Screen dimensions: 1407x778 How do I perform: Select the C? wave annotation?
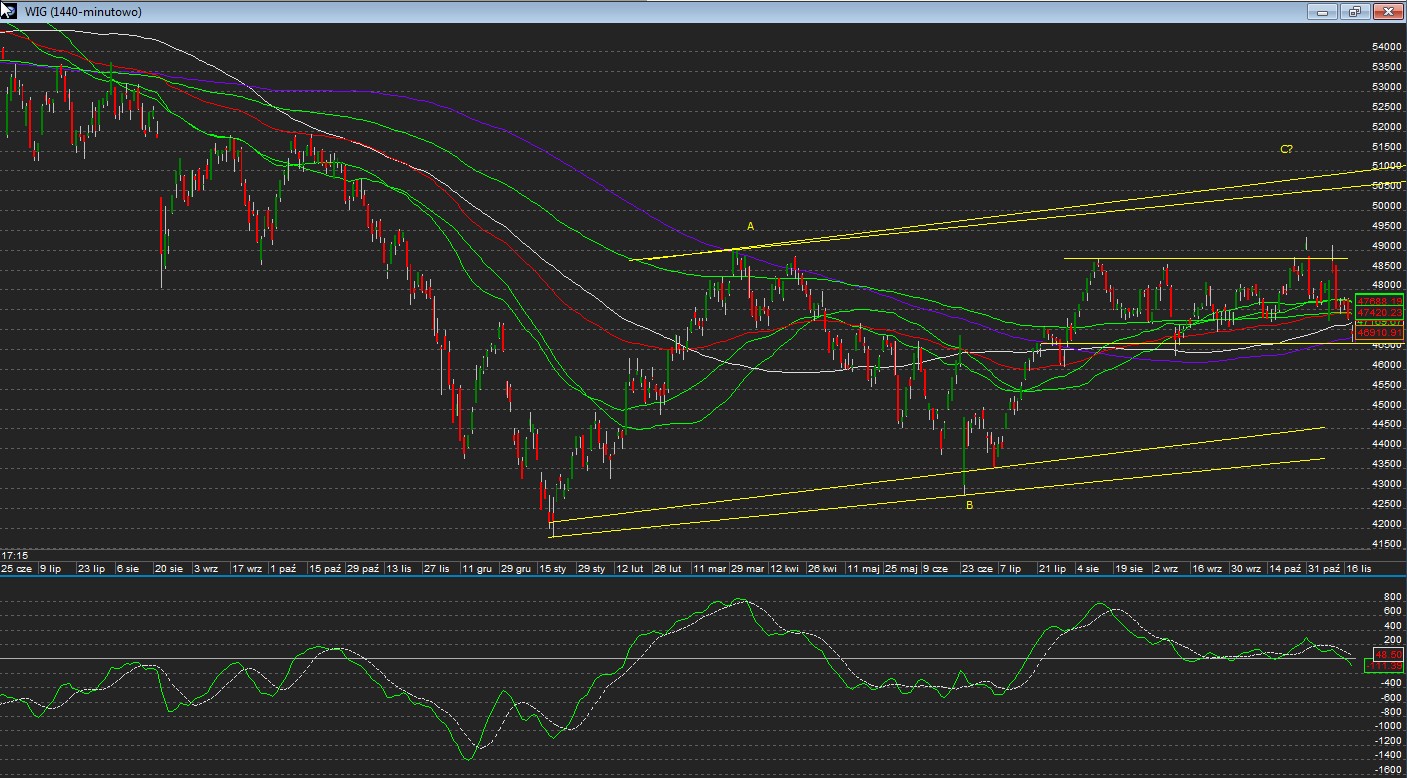pyautogui.click(x=1287, y=149)
